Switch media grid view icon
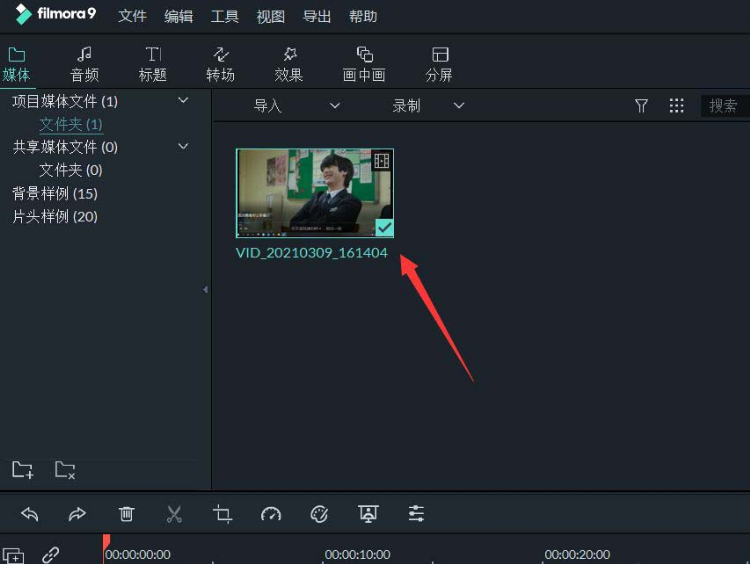The image size is (750, 564). tap(676, 106)
